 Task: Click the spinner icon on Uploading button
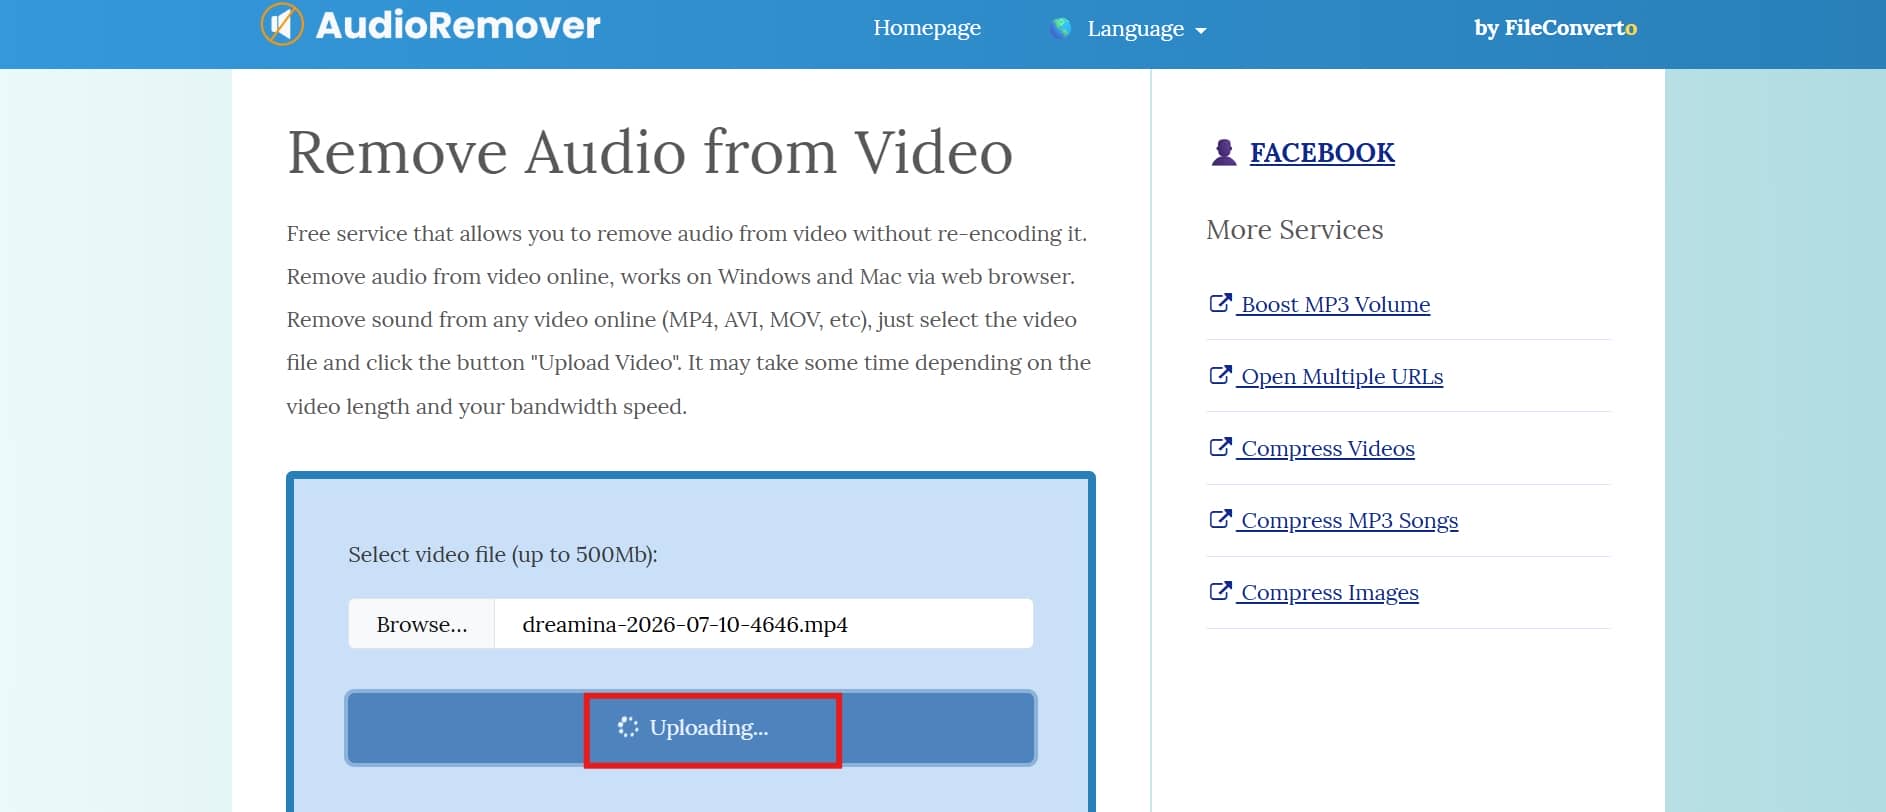tap(628, 727)
